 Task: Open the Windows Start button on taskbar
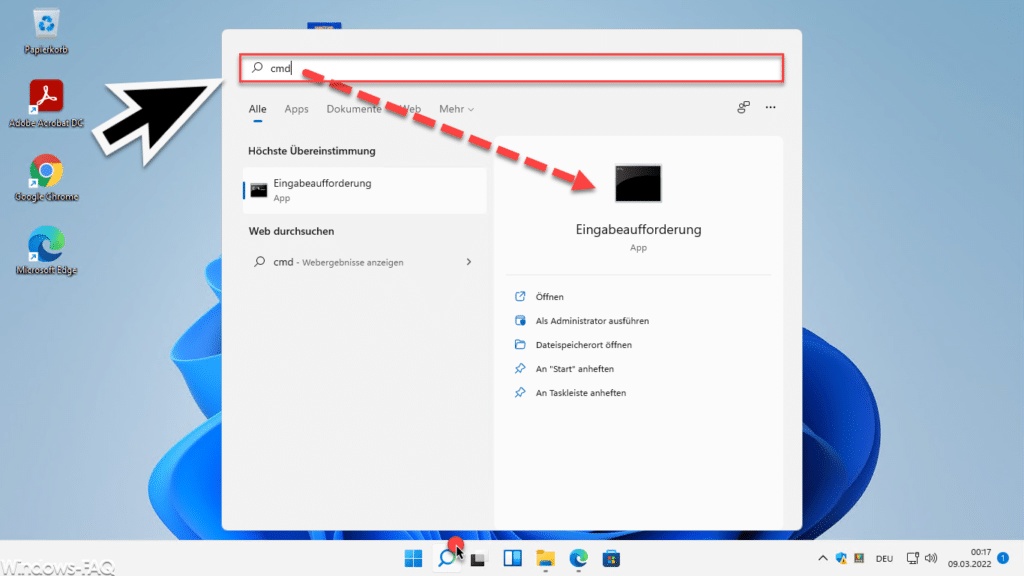point(413,558)
